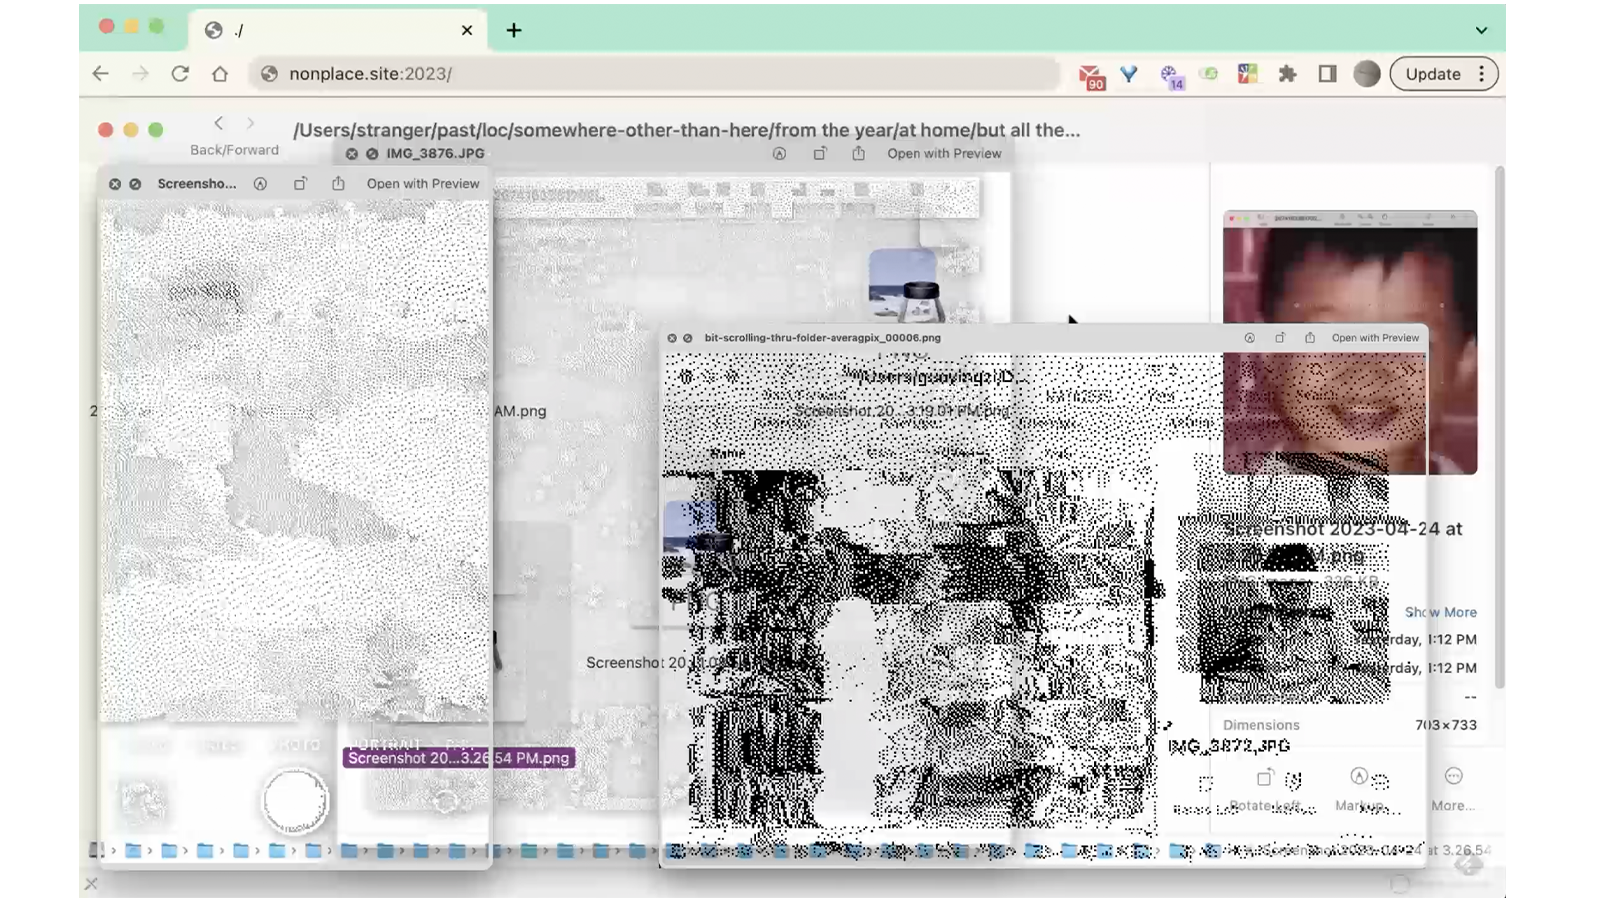1600x900 pixels.
Task: Click the Finder back chevron
Action: pos(219,124)
